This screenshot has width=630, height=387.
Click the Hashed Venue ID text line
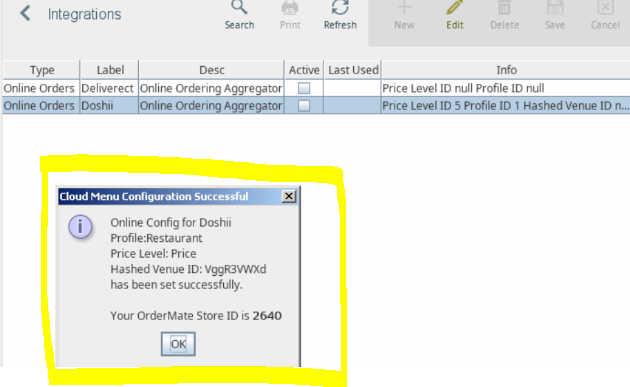(188, 269)
